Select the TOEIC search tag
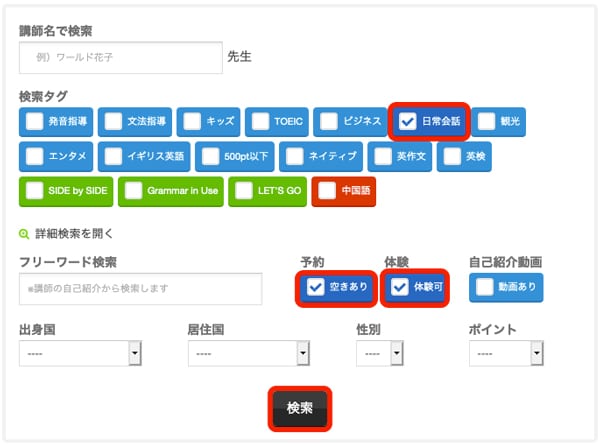 pyautogui.click(x=259, y=122)
